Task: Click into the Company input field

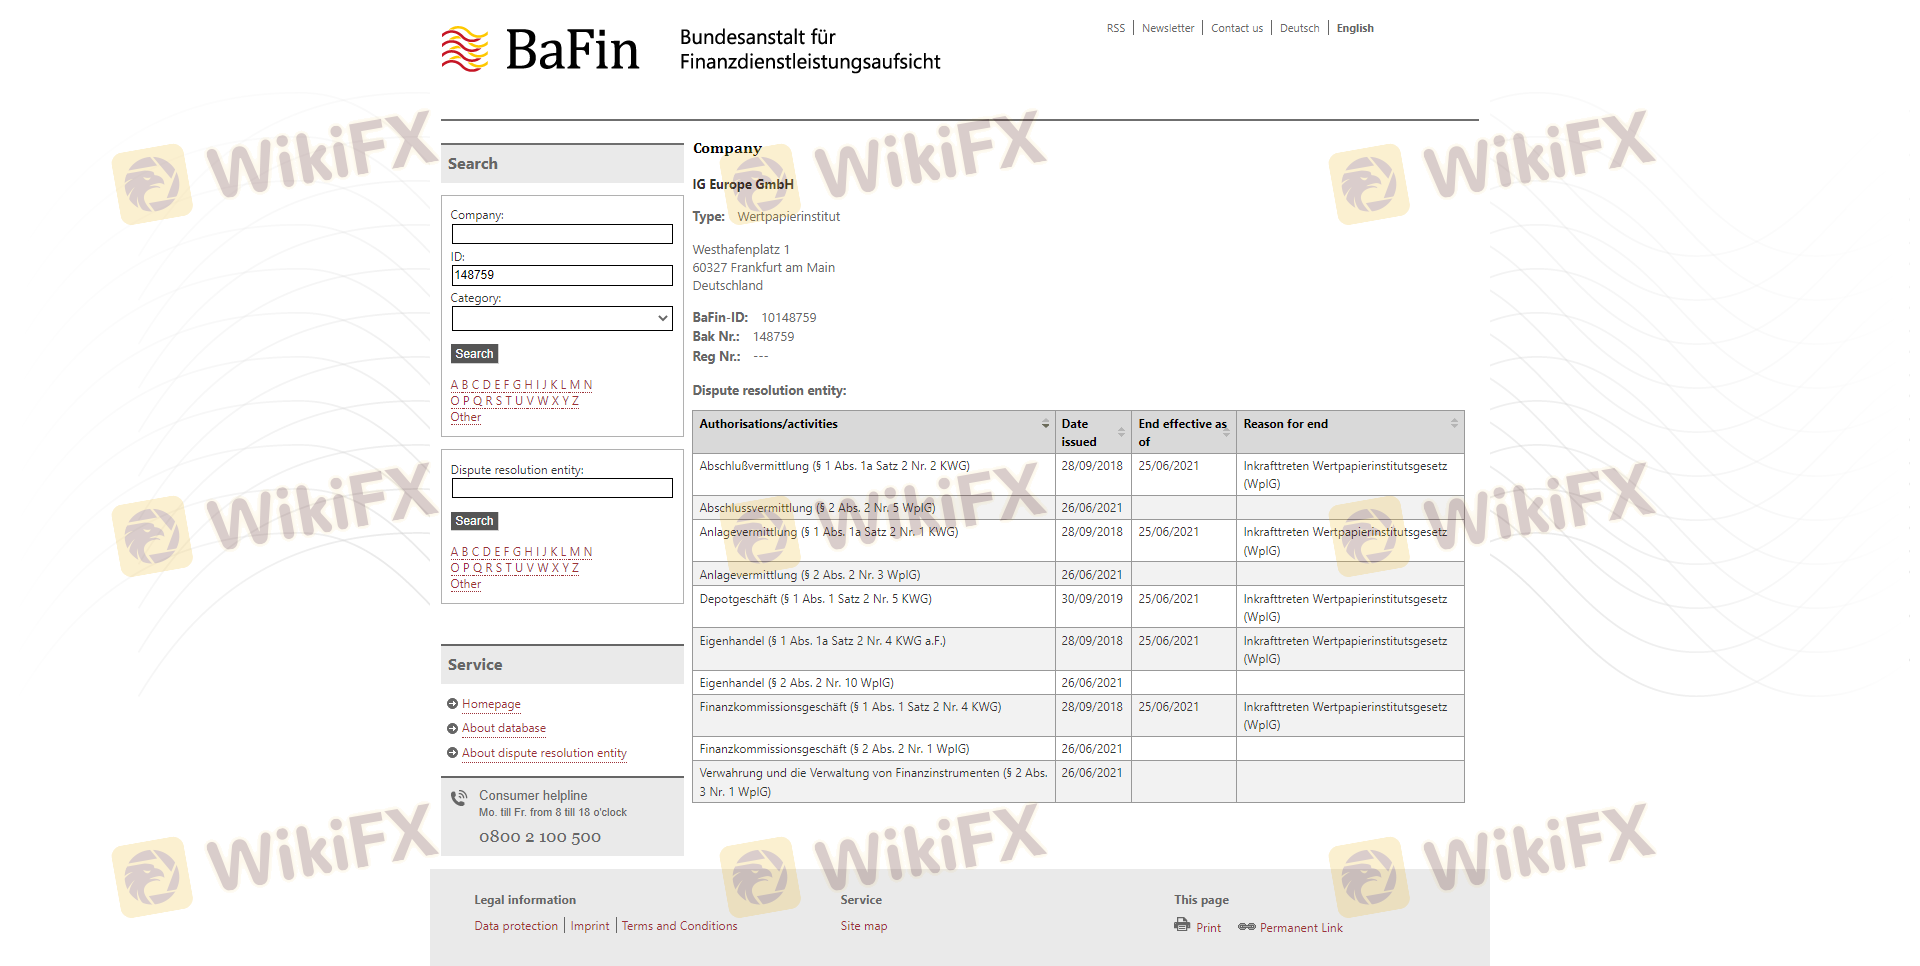Action: click(562, 234)
